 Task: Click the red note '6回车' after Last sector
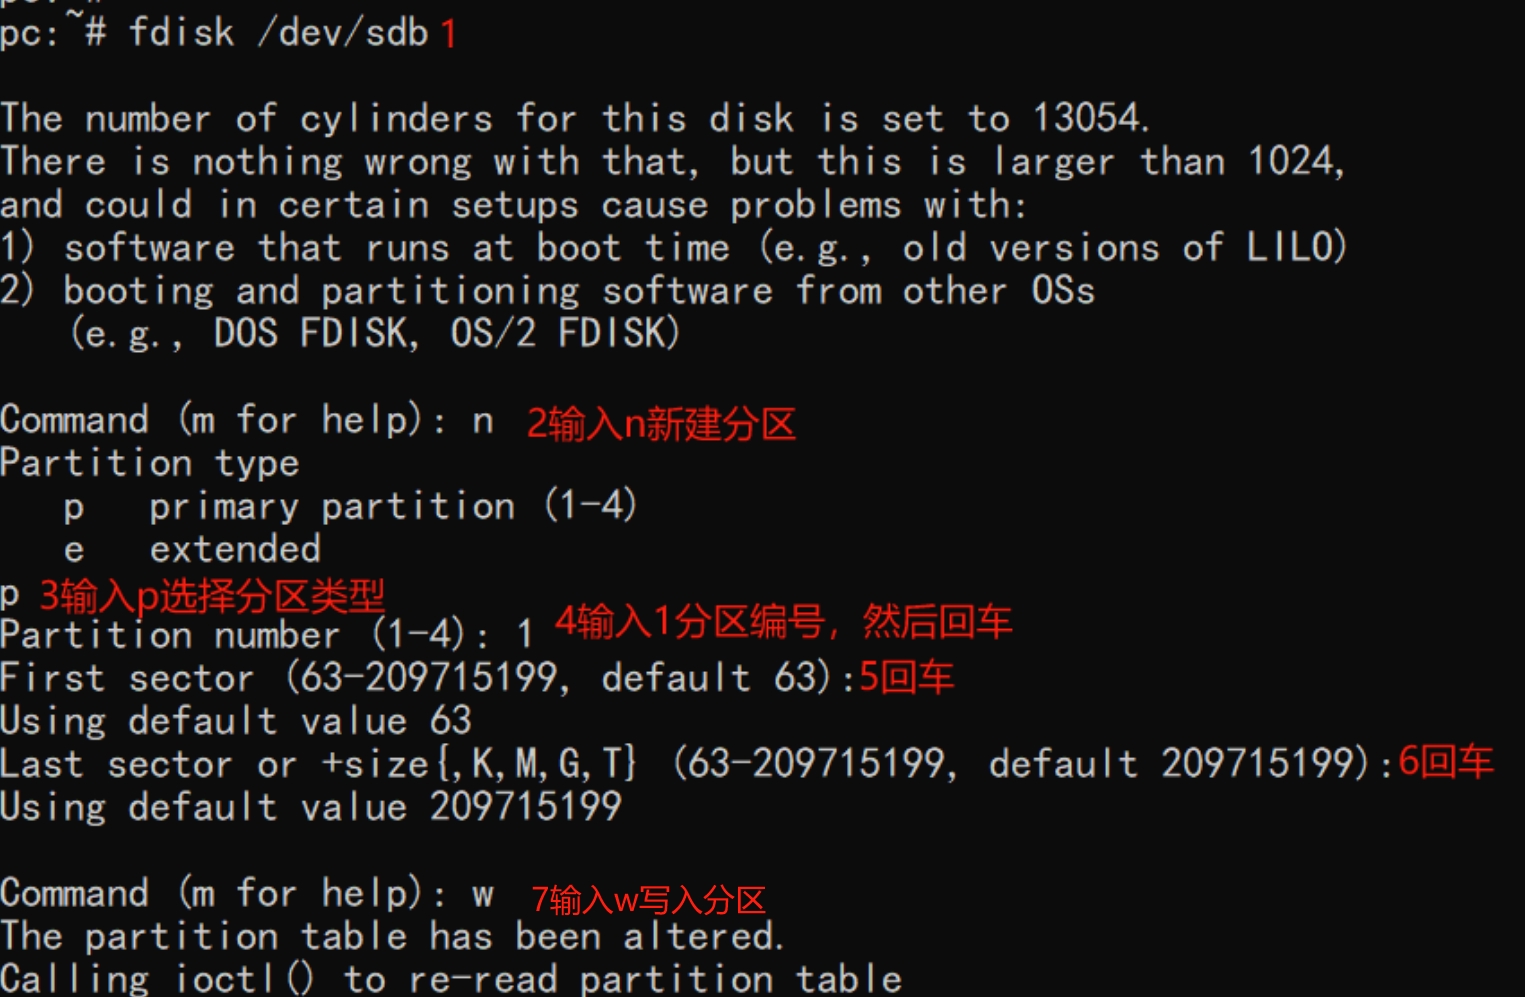tap(1445, 762)
